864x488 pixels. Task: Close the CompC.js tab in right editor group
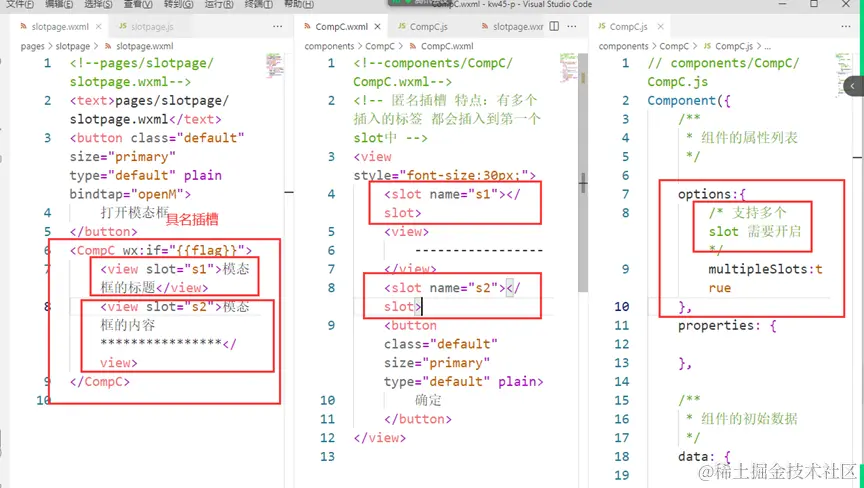[x=660, y=26]
